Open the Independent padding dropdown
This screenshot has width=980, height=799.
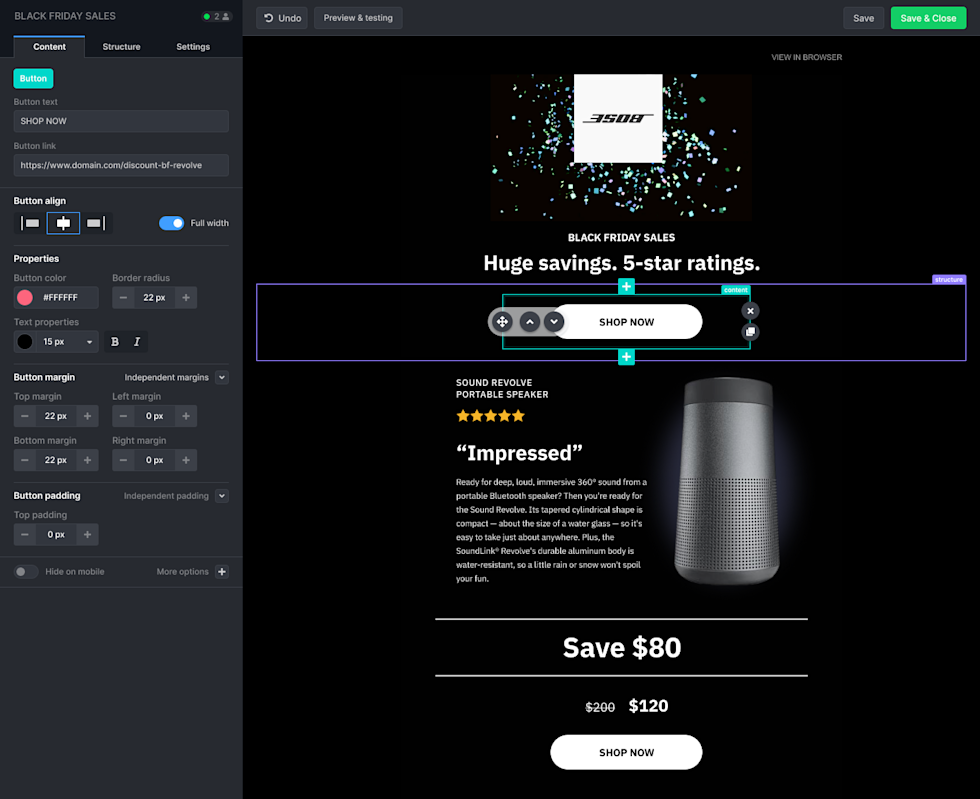pos(222,495)
